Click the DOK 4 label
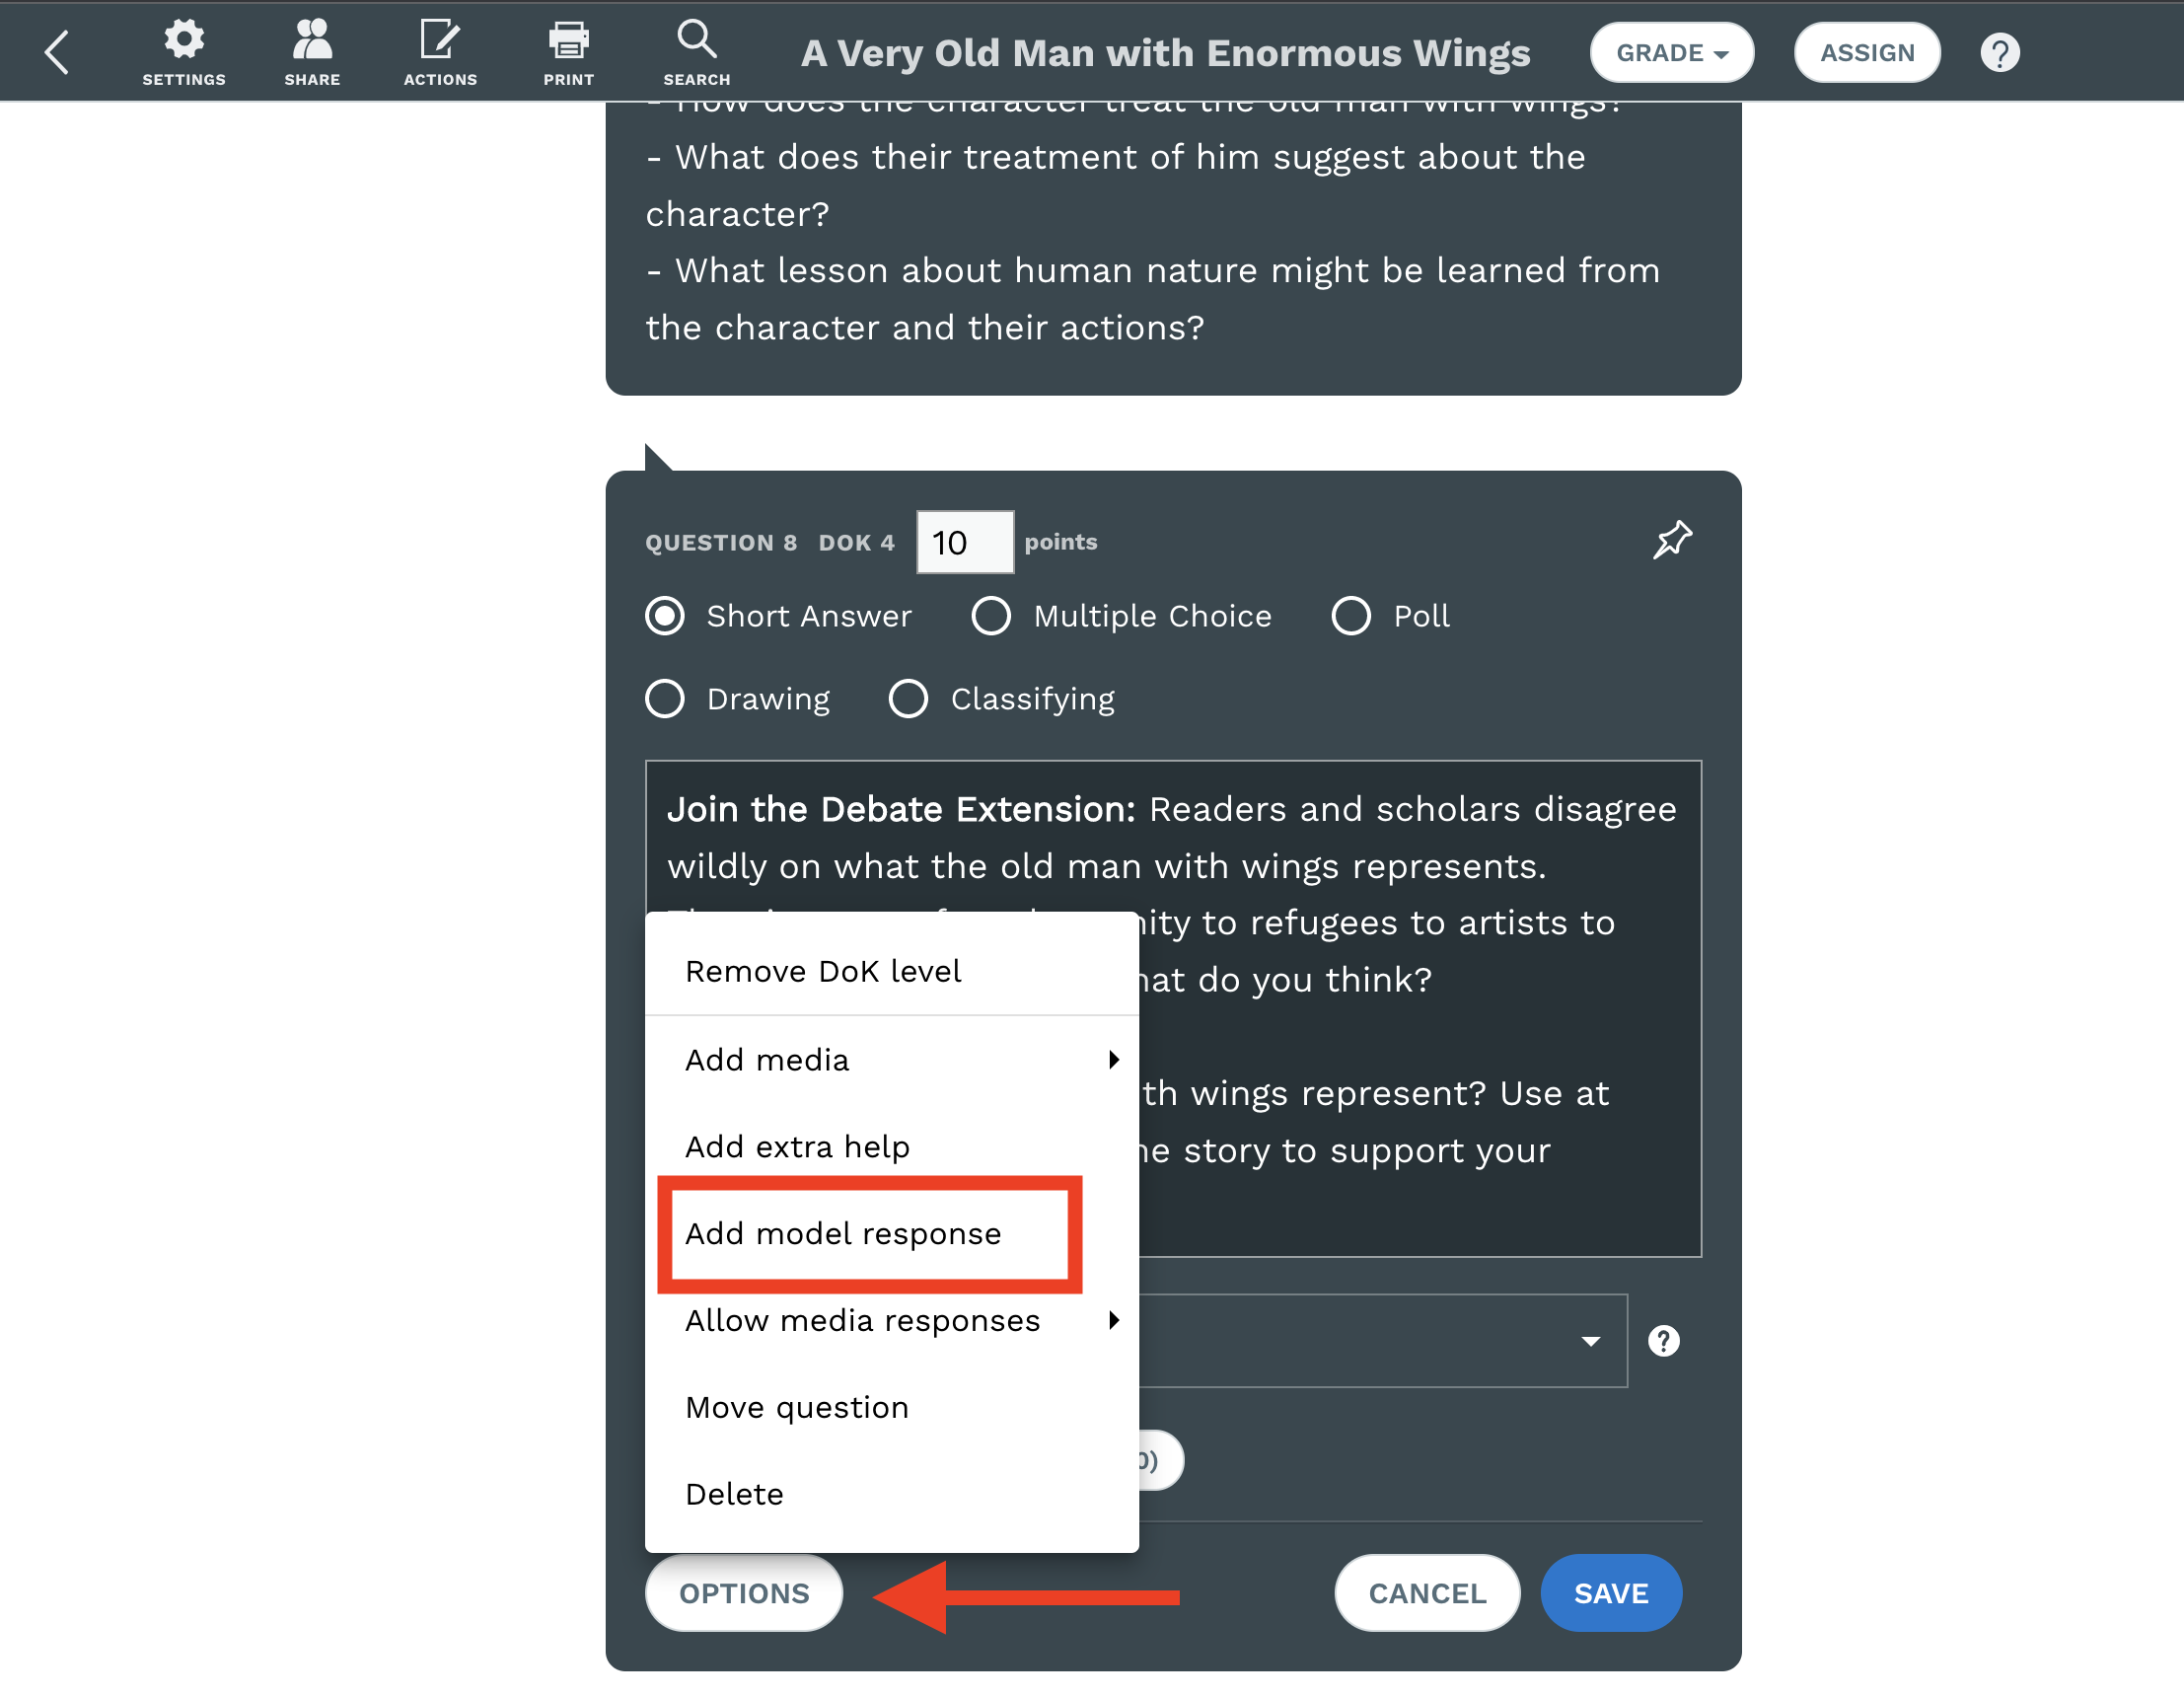The width and height of the screenshot is (2184, 1697). click(856, 543)
